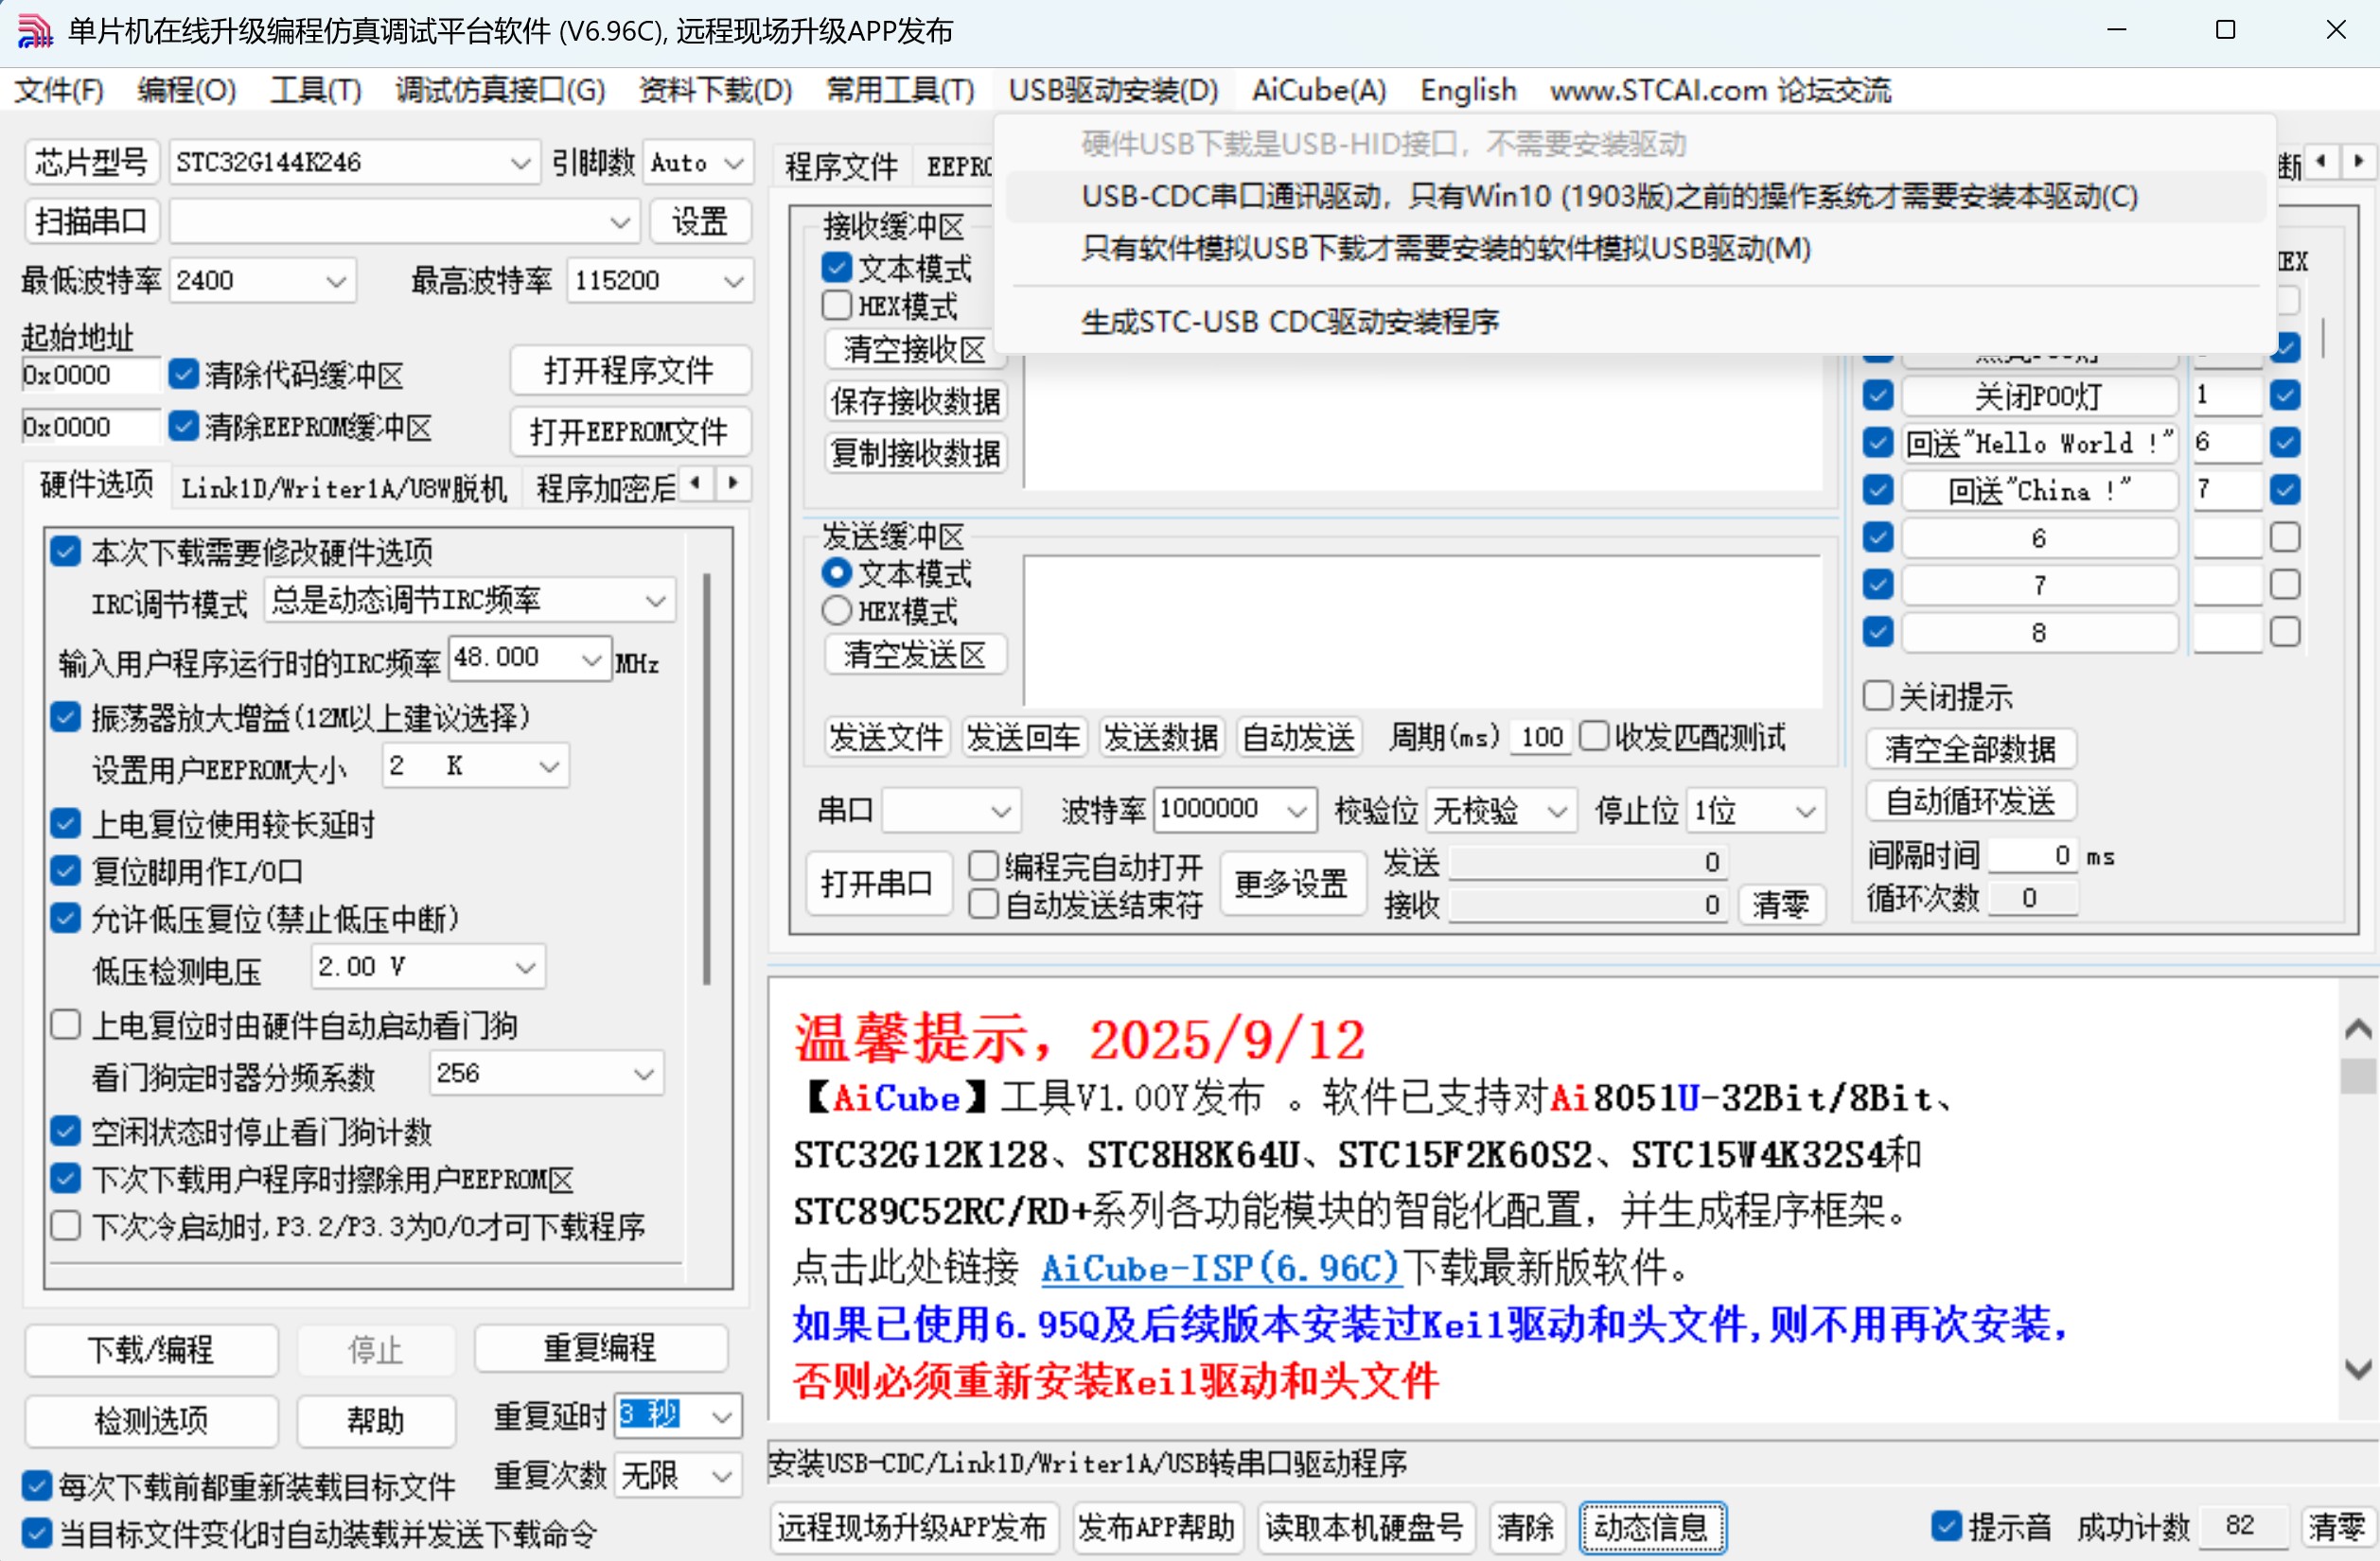Toggle 上电复位时由硬件自动启动看门狗 checkbox
The width and height of the screenshot is (2380, 1561).
point(66,1025)
